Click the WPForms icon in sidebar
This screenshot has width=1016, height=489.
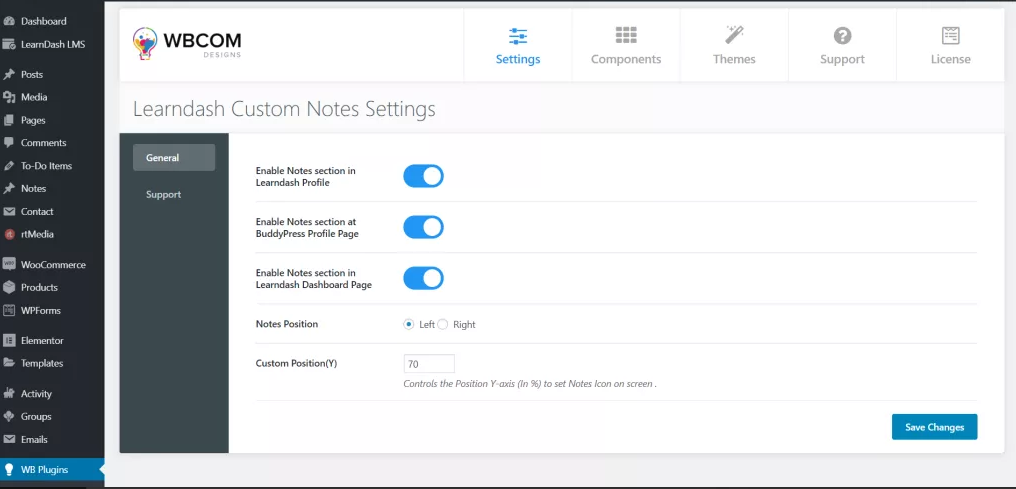9,310
